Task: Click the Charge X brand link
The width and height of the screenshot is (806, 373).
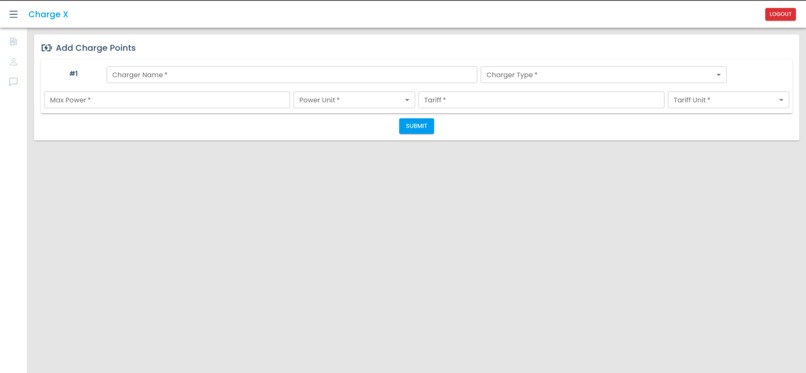Action: point(48,14)
